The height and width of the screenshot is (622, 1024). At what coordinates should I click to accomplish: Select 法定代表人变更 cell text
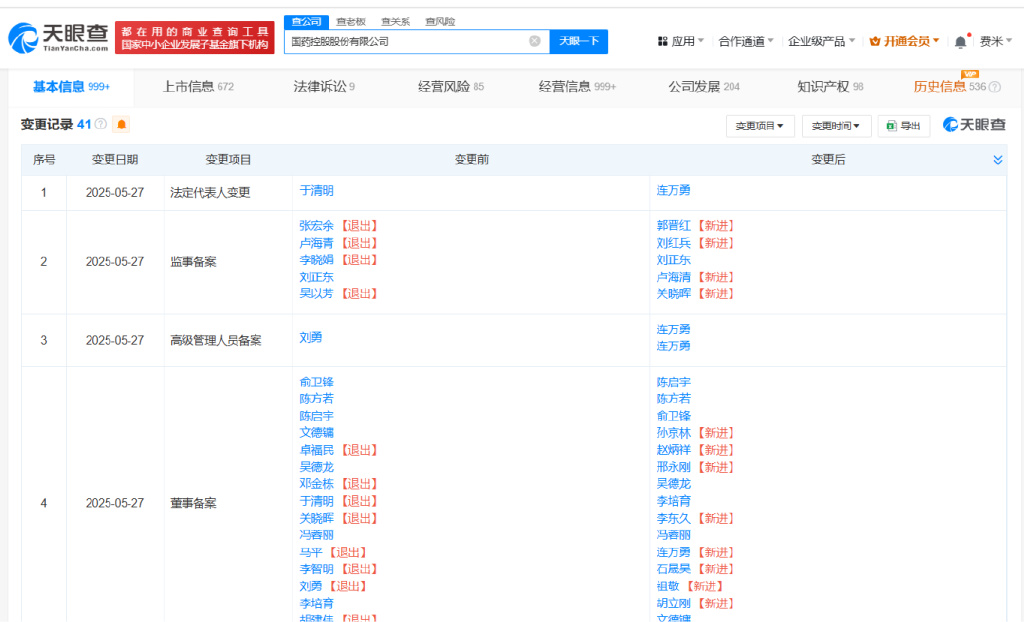coord(210,193)
